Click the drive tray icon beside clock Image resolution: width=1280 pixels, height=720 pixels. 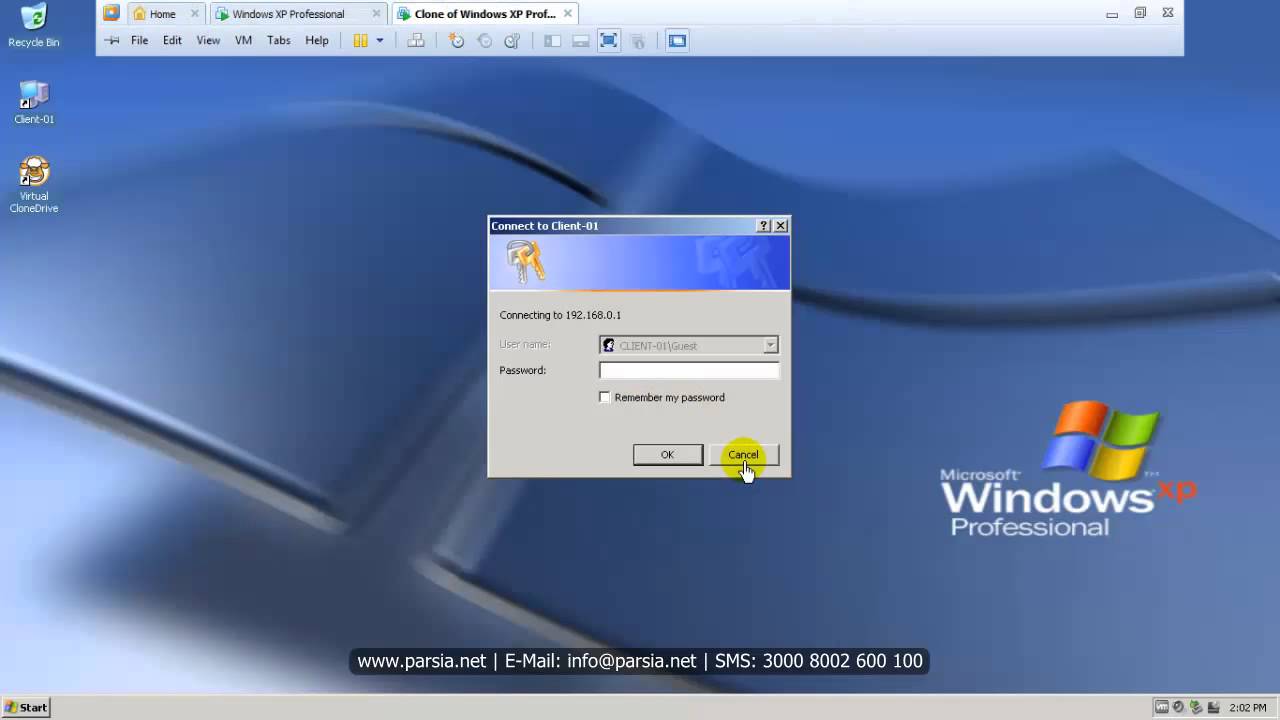click(1212, 707)
